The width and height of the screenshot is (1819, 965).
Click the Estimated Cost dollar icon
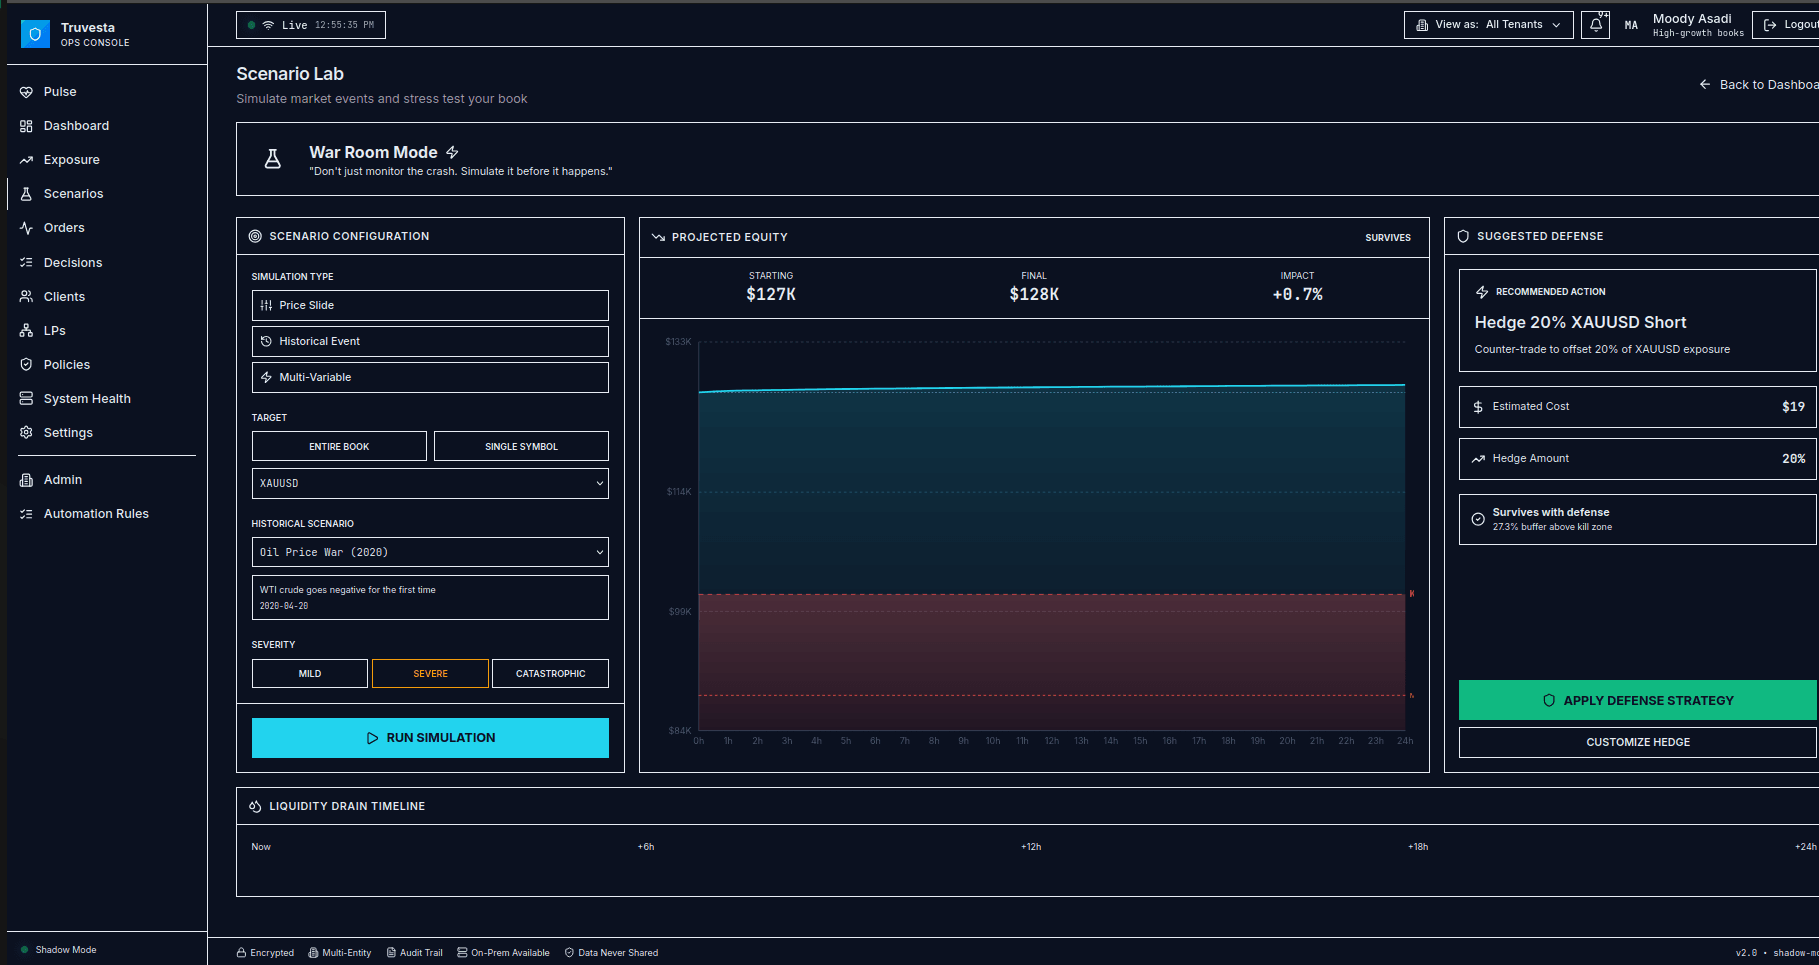(x=1478, y=407)
